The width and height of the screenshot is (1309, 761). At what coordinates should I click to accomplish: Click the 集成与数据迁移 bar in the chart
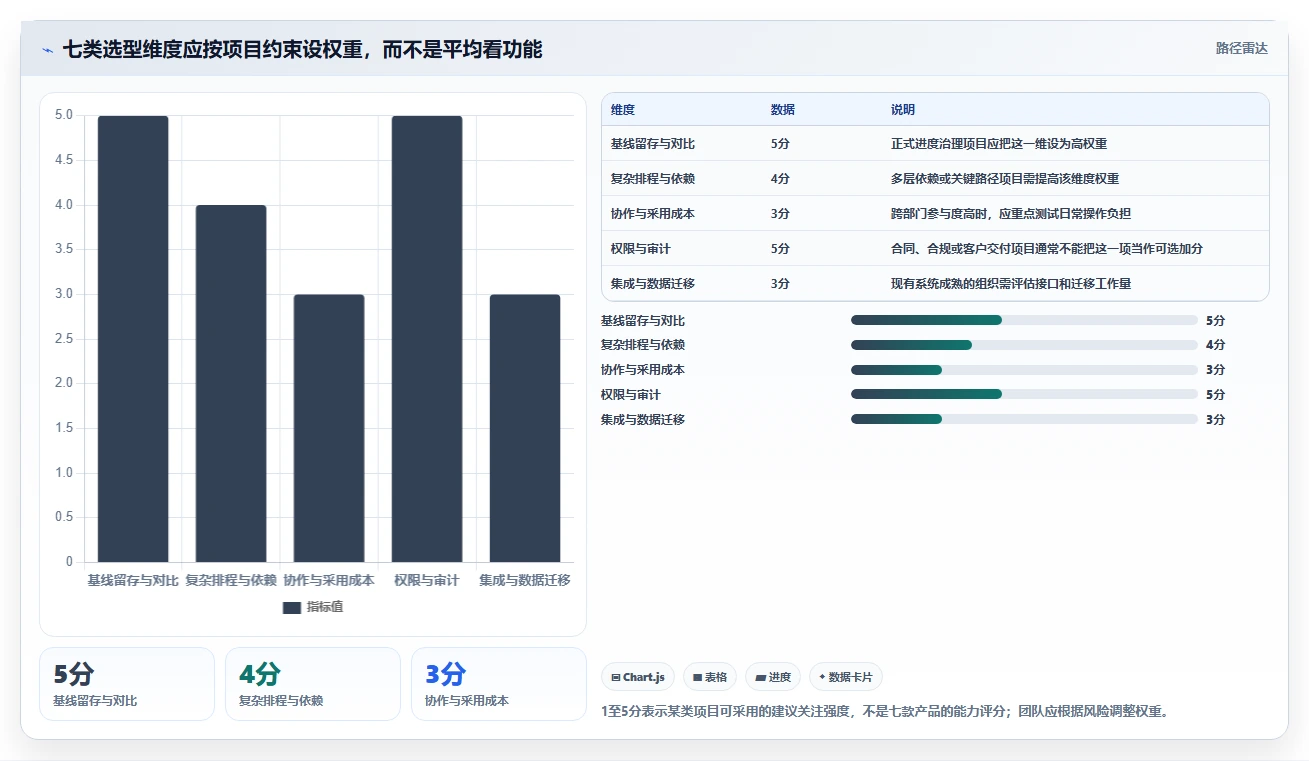tap(525, 428)
